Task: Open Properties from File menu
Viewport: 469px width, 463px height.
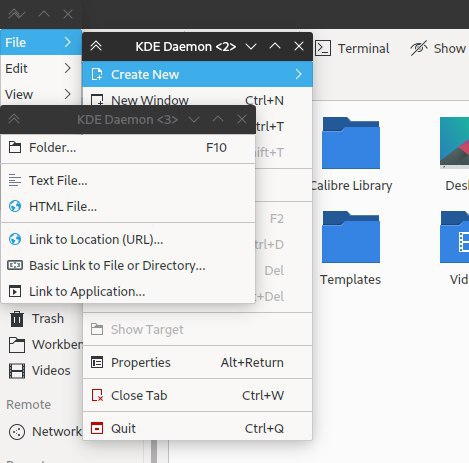Action: click(197, 362)
